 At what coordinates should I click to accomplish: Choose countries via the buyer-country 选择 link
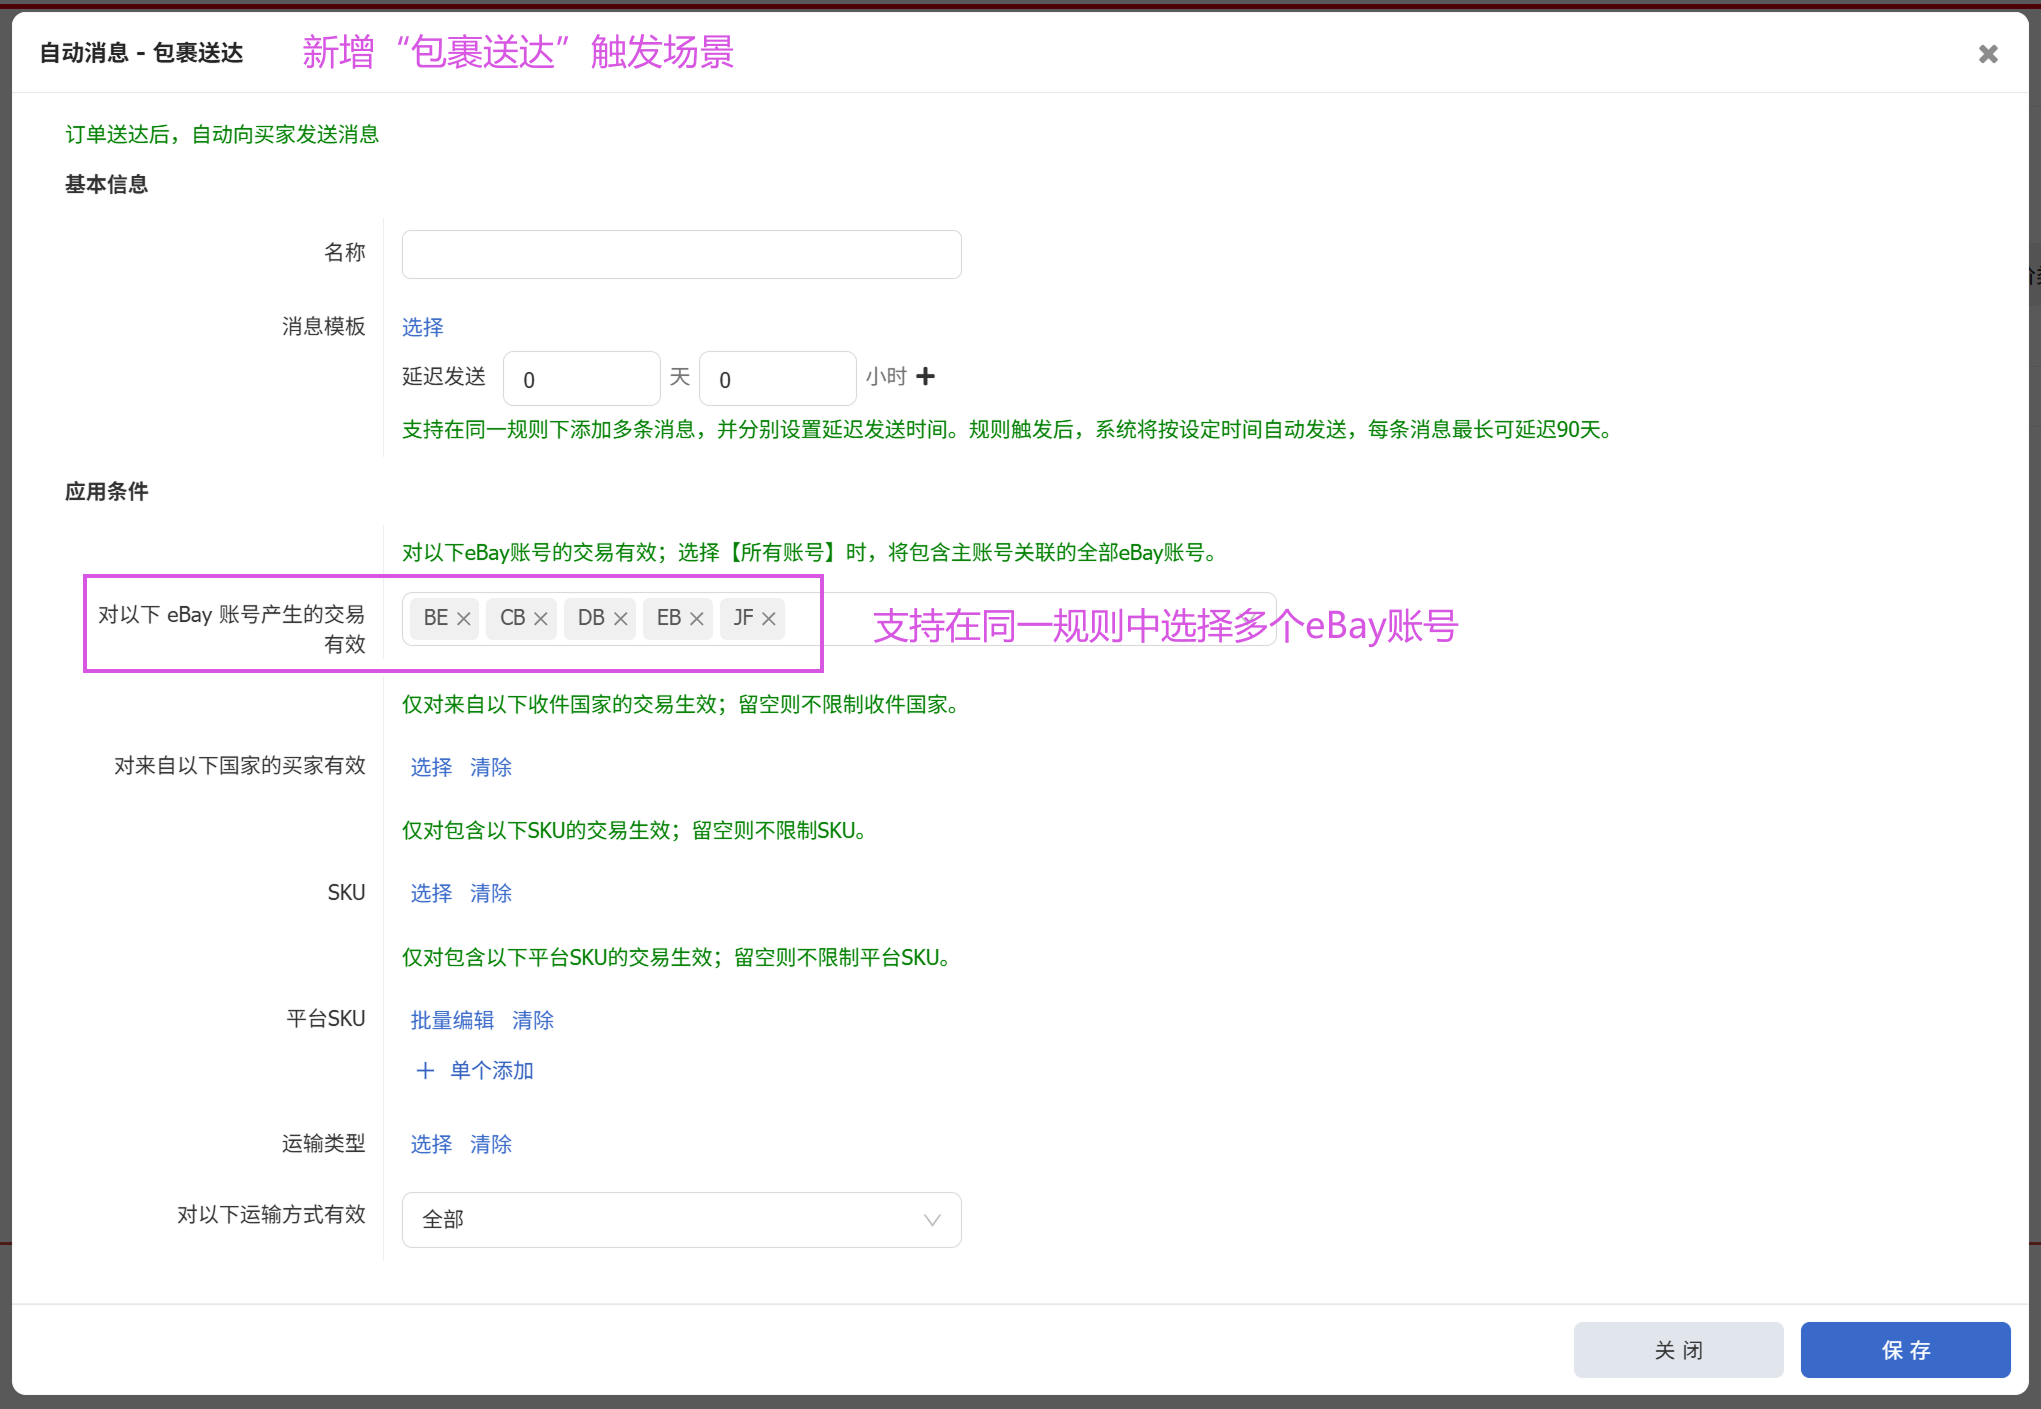[x=431, y=767]
